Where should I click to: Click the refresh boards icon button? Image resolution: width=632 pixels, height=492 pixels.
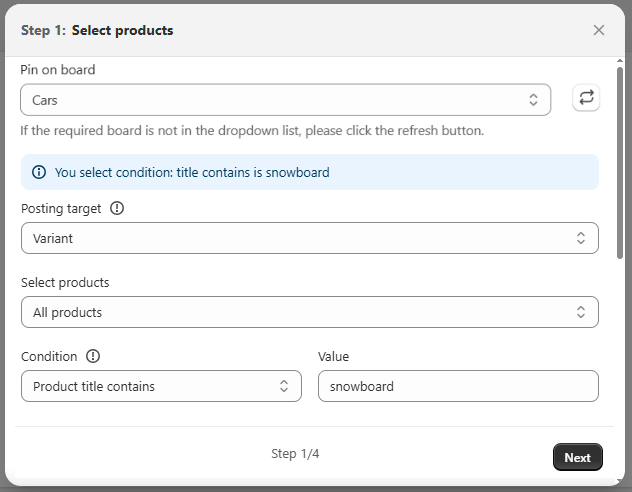click(x=586, y=98)
